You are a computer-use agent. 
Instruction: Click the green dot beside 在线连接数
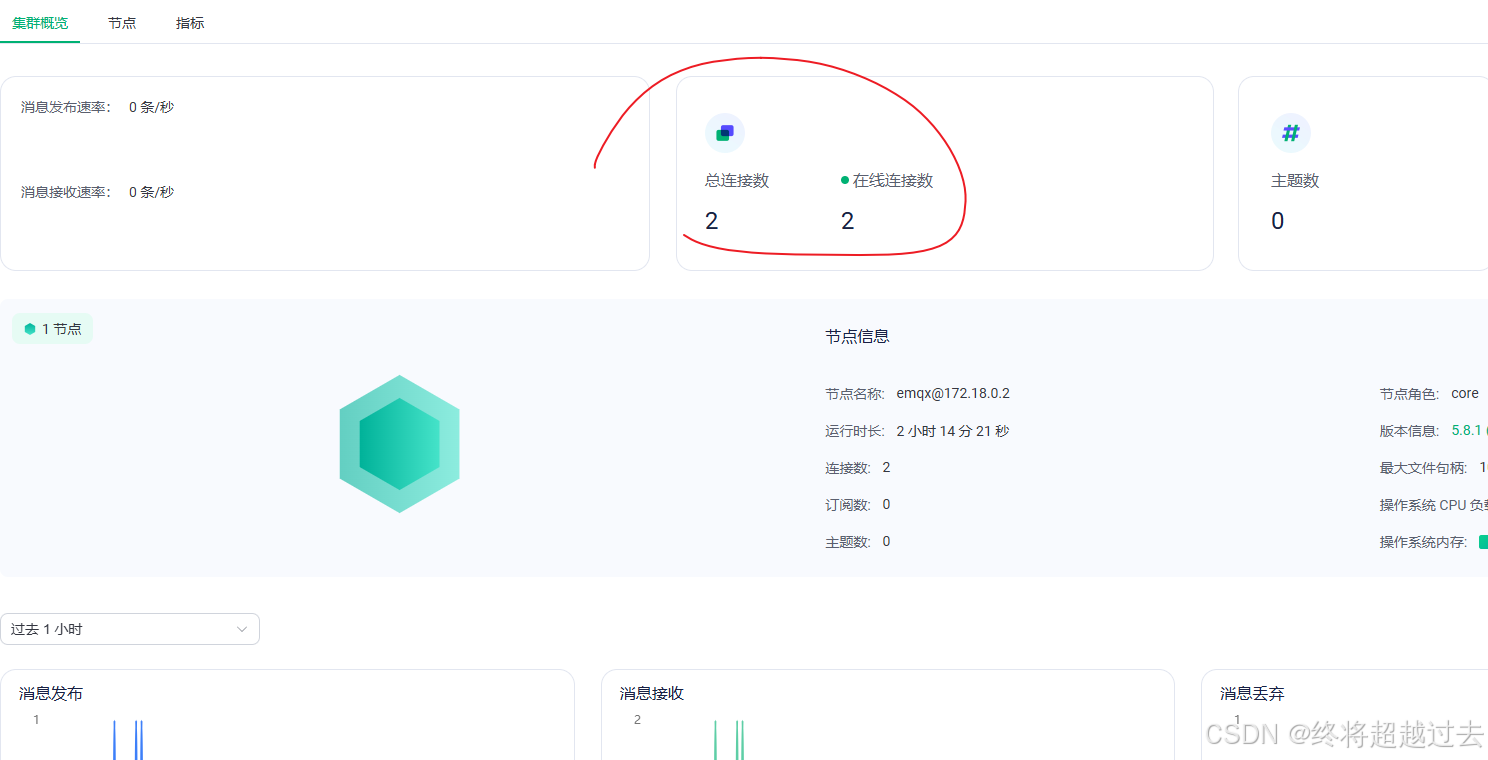tap(845, 181)
